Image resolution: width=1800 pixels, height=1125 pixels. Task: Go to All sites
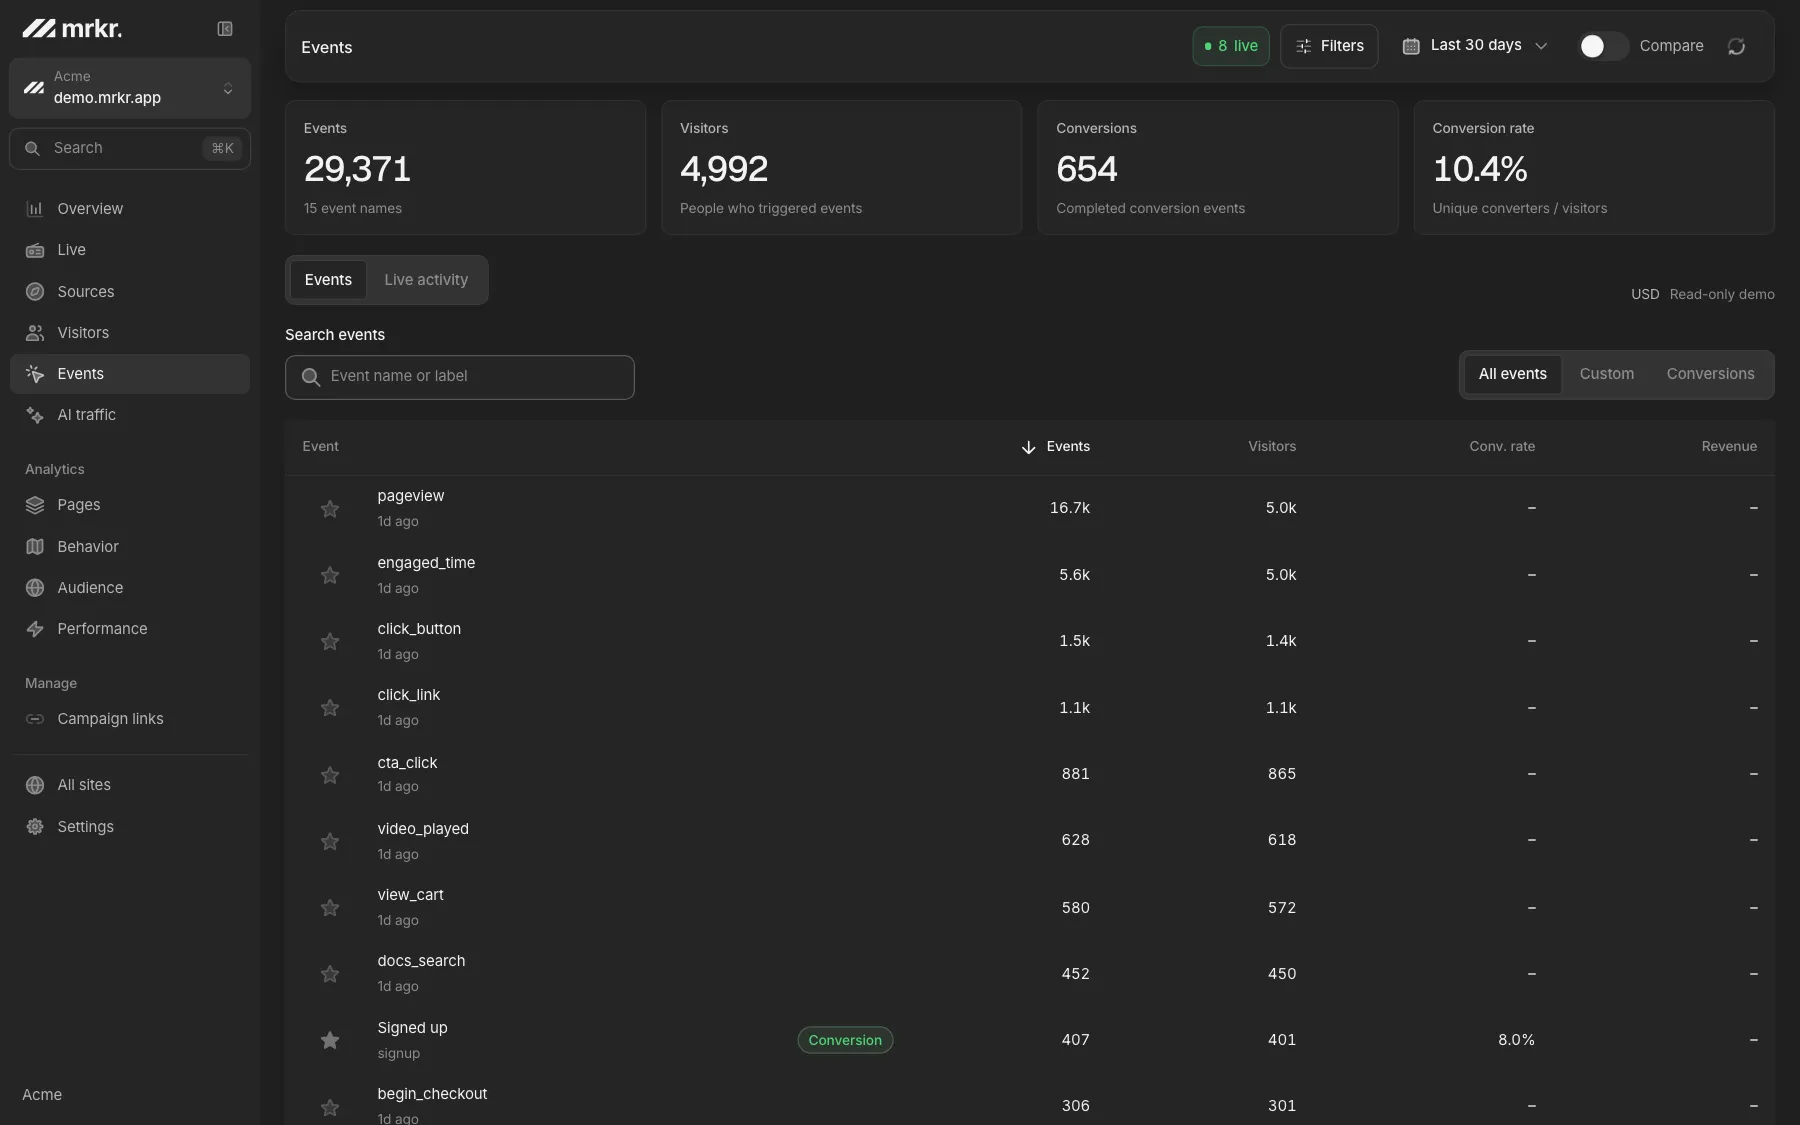coord(130,785)
